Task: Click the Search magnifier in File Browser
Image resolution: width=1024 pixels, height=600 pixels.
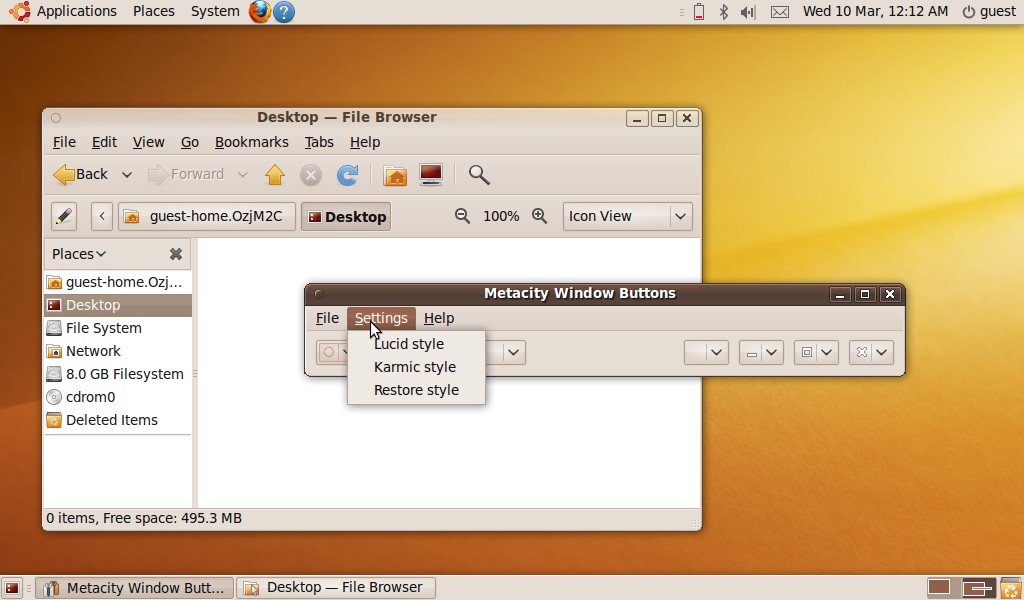Action: [479, 175]
